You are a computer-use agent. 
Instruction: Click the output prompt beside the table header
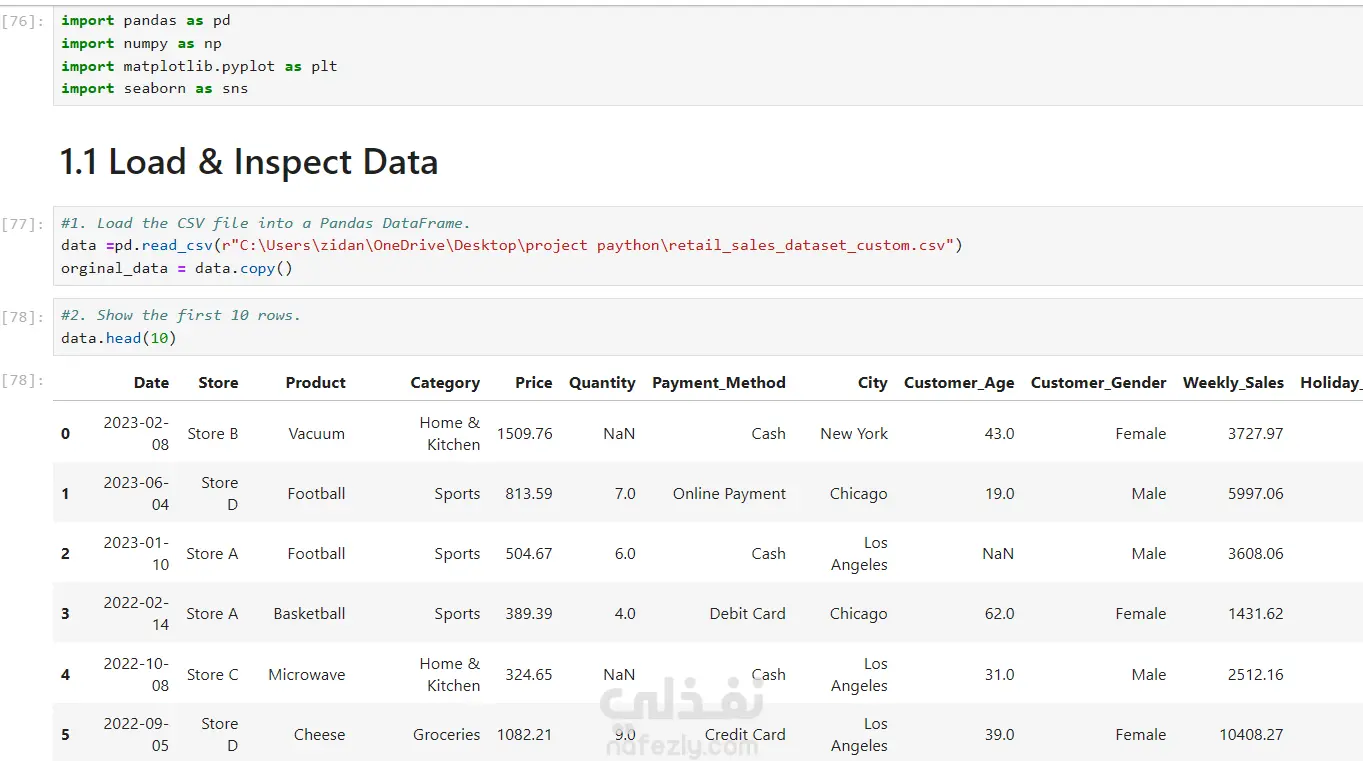[x=24, y=380]
